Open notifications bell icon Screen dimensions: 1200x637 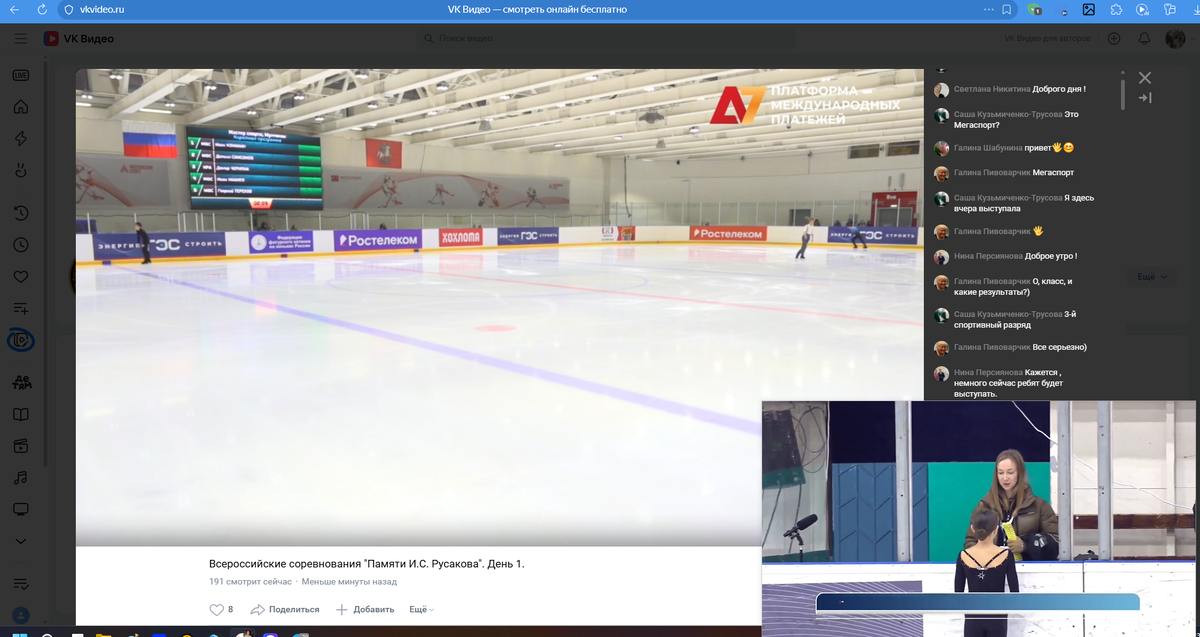pyautogui.click(x=1144, y=39)
